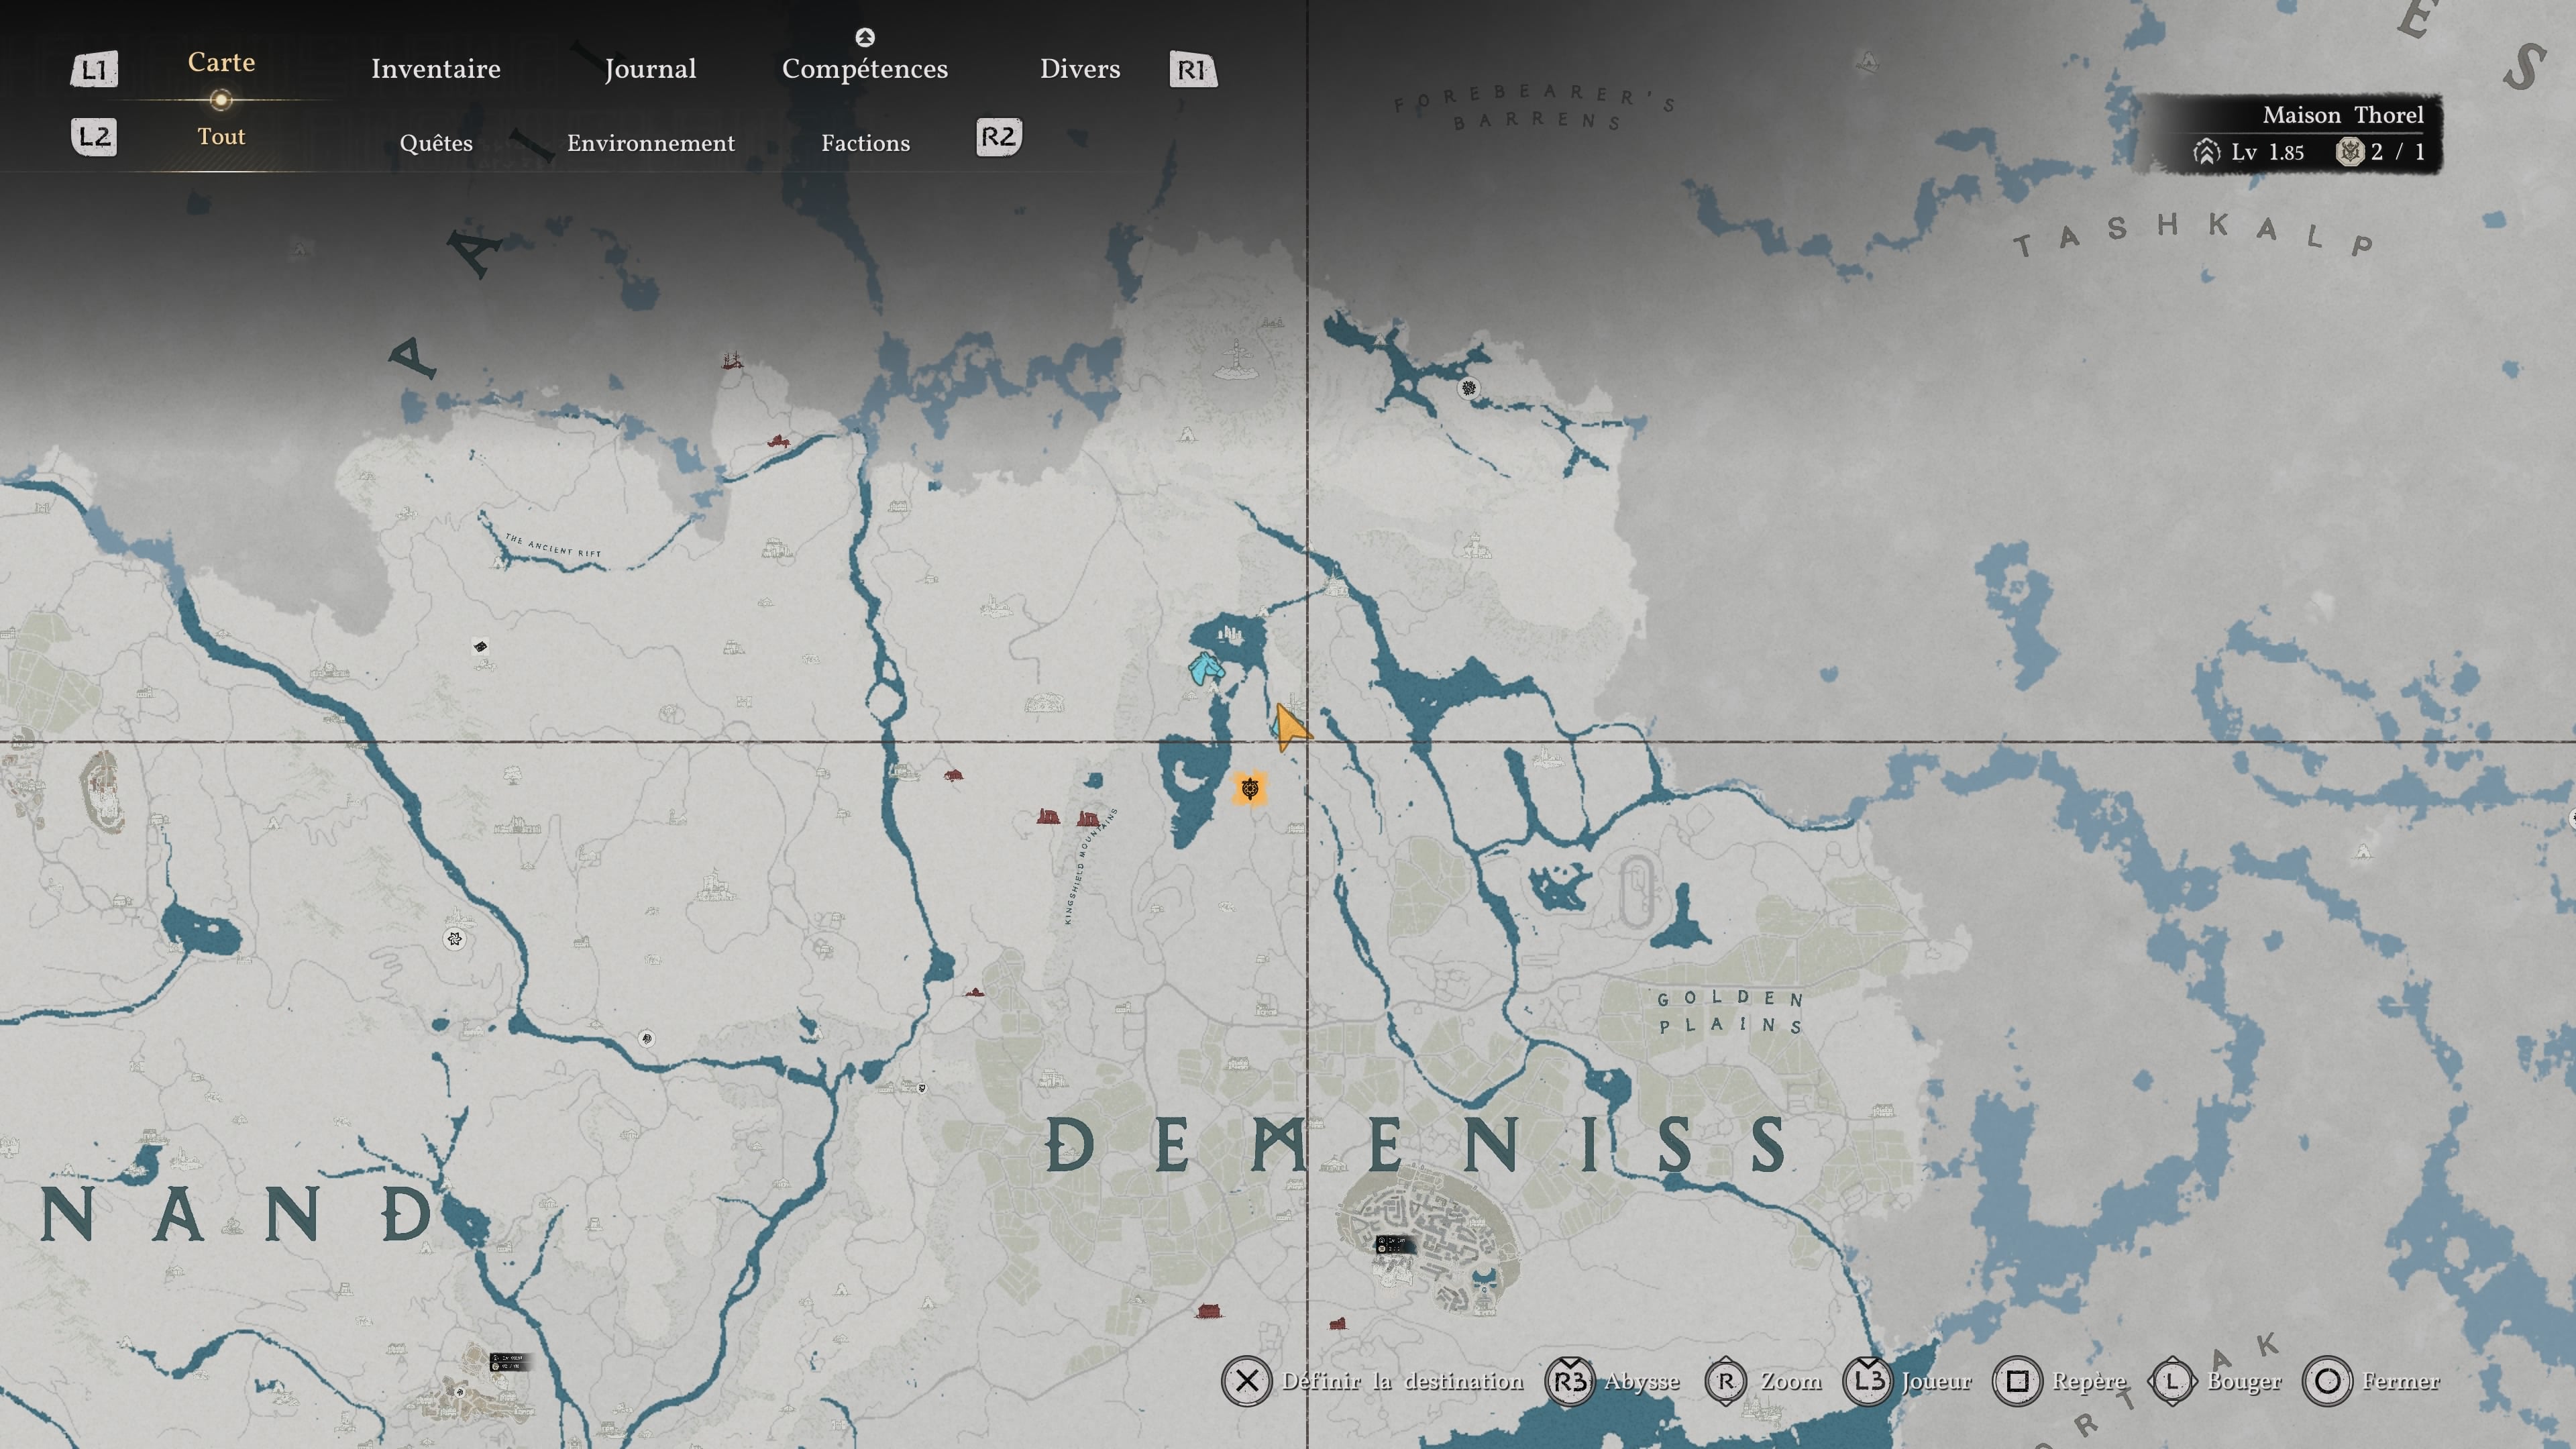This screenshot has width=2576, height=1449.
Task: Click the Demeniss region label
Action: pos(1415,1144)
